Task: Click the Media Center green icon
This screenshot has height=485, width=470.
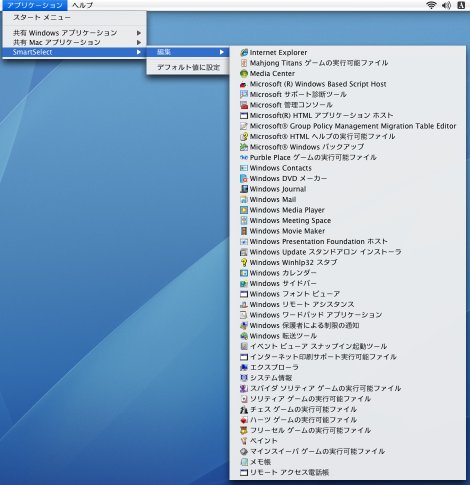Action: click(244, 73)
